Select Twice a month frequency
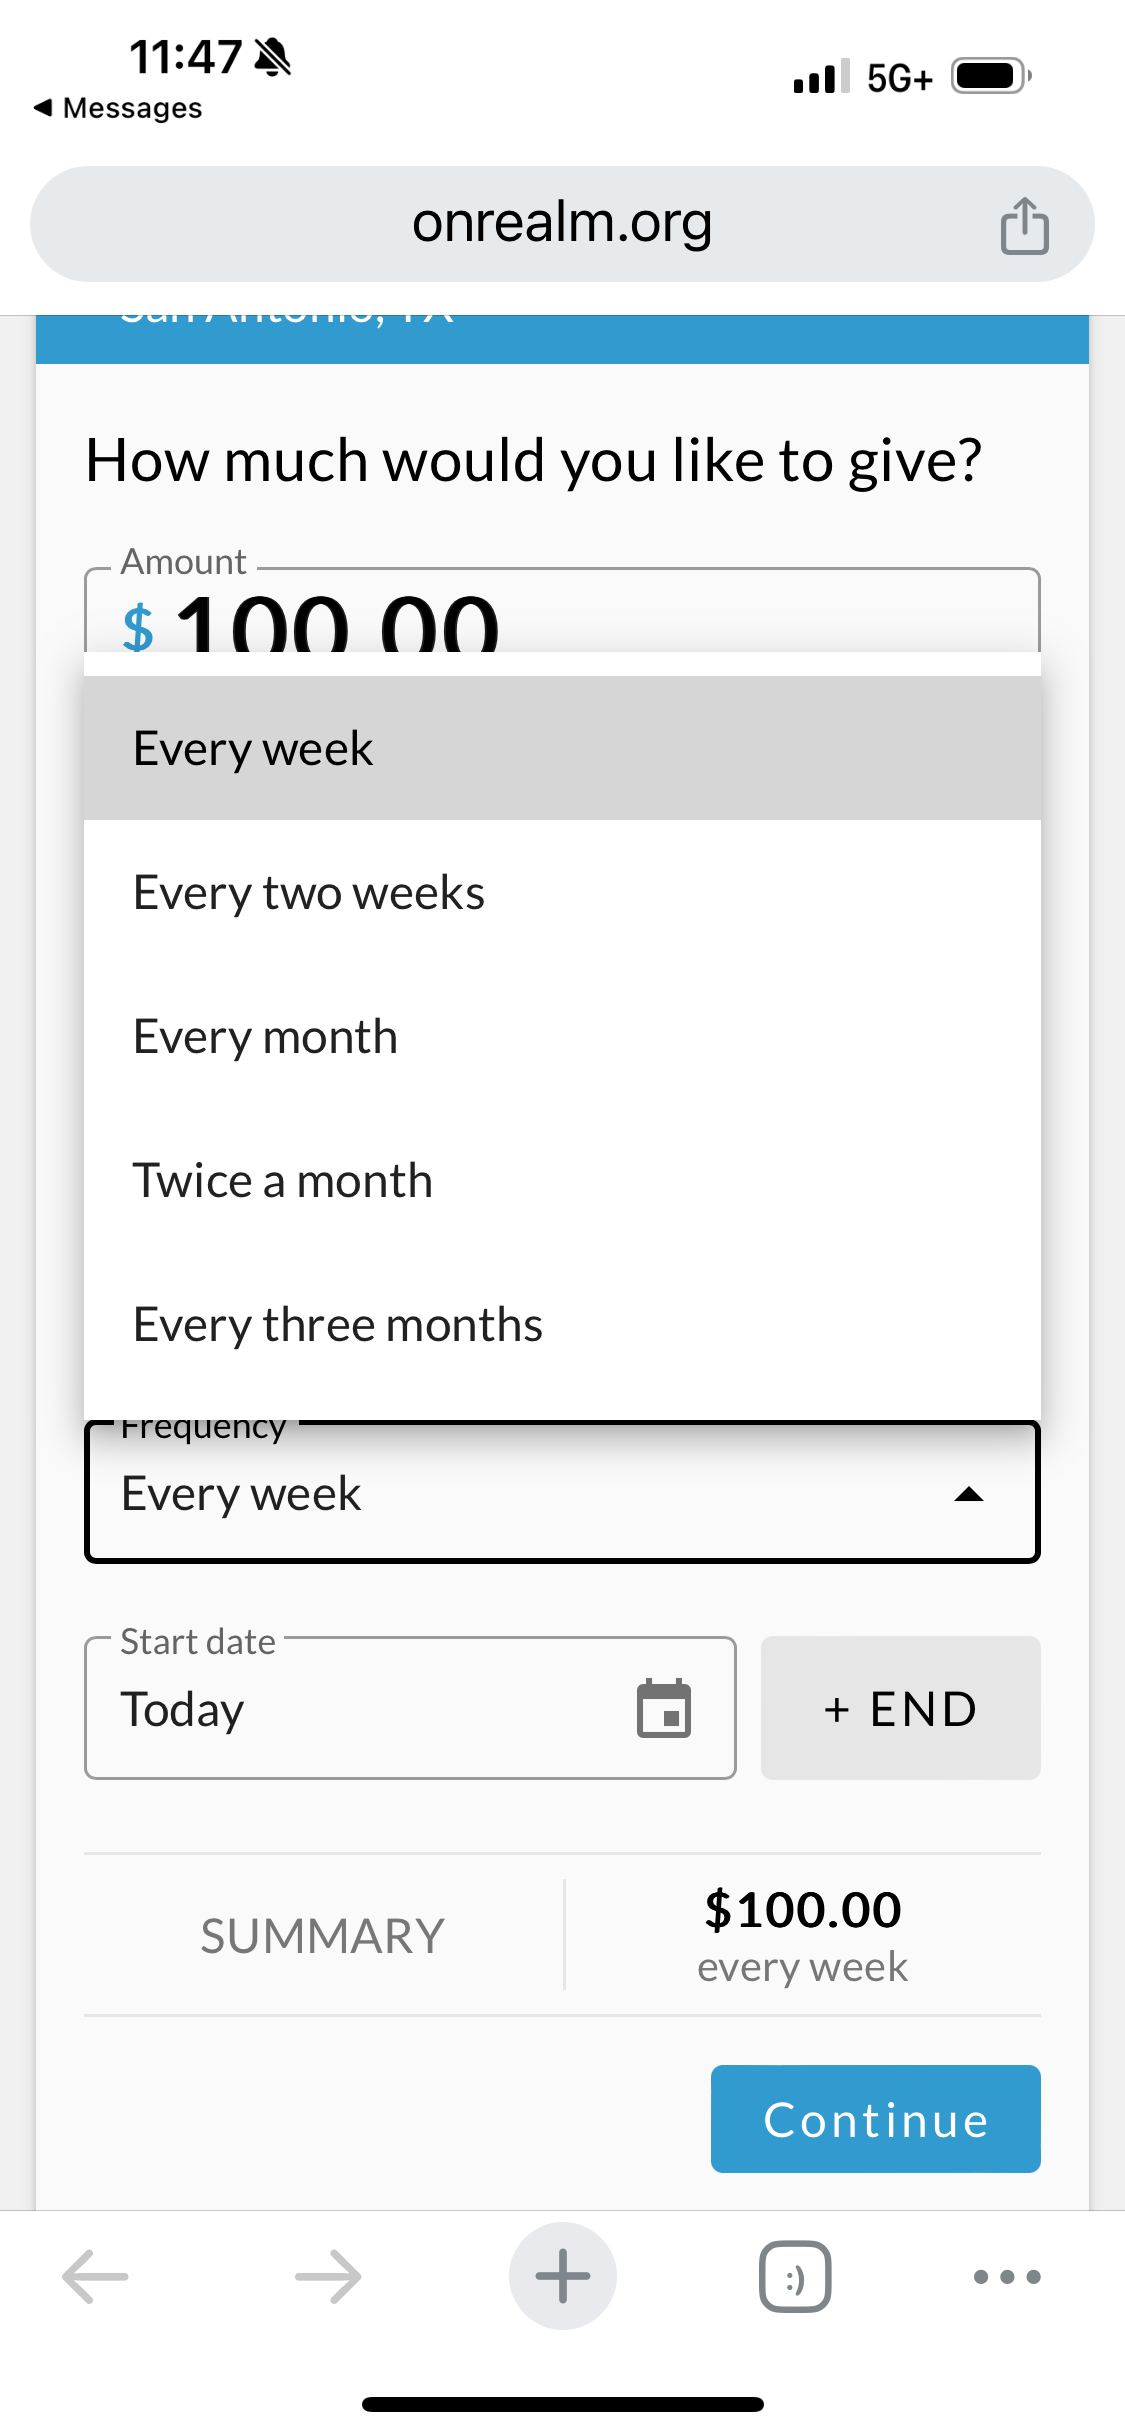Screen dimensions: 1125x2436 pos(562,1180)
